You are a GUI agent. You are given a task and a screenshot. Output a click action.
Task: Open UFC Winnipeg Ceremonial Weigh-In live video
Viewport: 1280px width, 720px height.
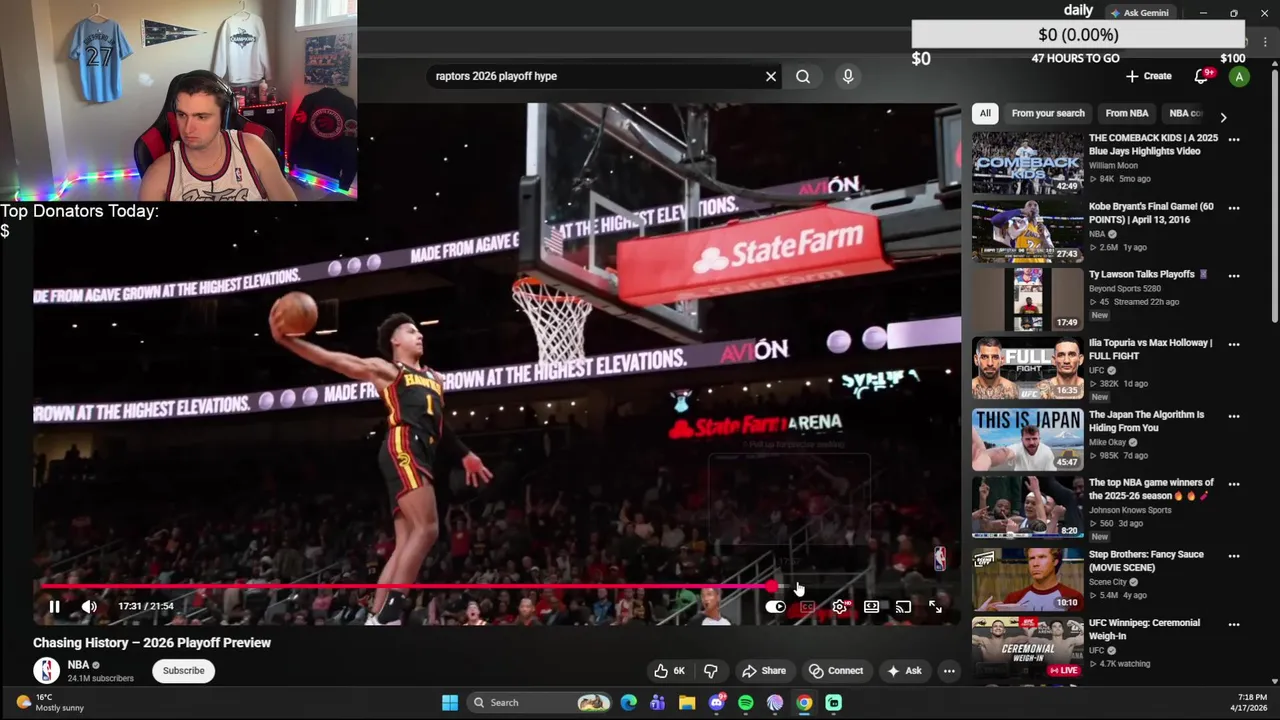1027,647
